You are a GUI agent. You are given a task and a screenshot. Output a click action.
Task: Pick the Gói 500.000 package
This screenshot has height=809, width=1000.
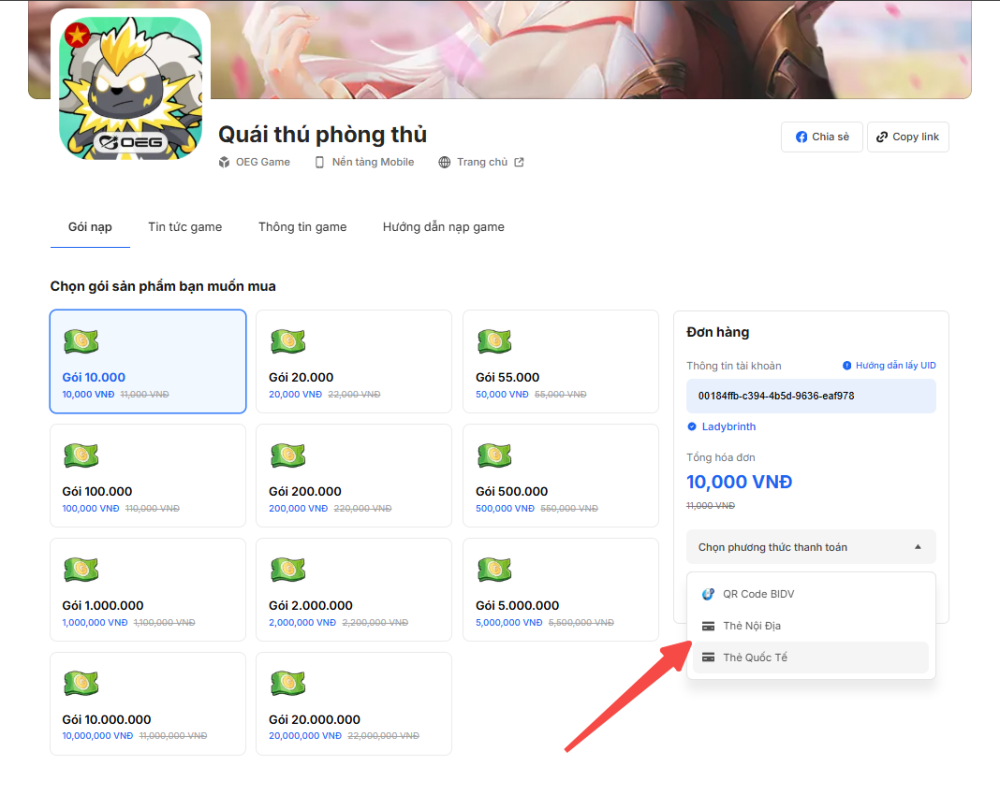click(560, 475)
